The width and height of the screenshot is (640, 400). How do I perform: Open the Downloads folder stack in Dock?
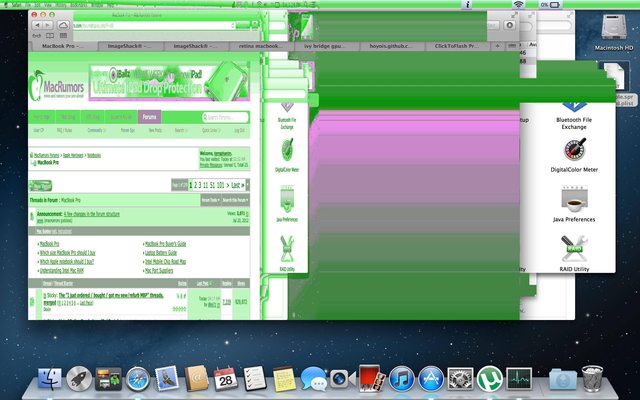click(562, 379)
